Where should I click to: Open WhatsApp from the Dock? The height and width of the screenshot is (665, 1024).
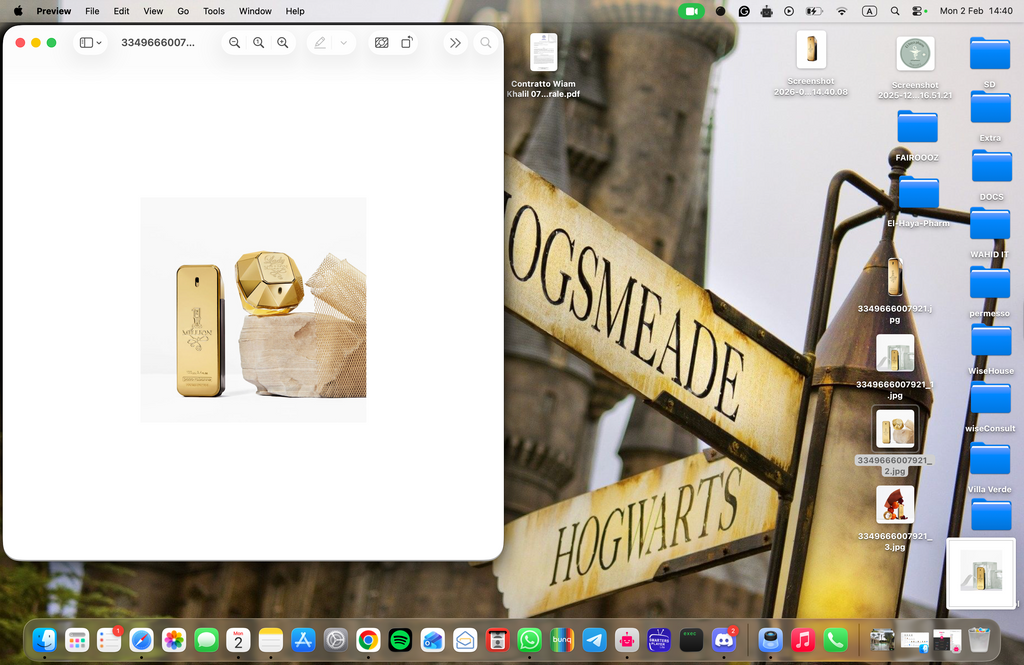529,640
